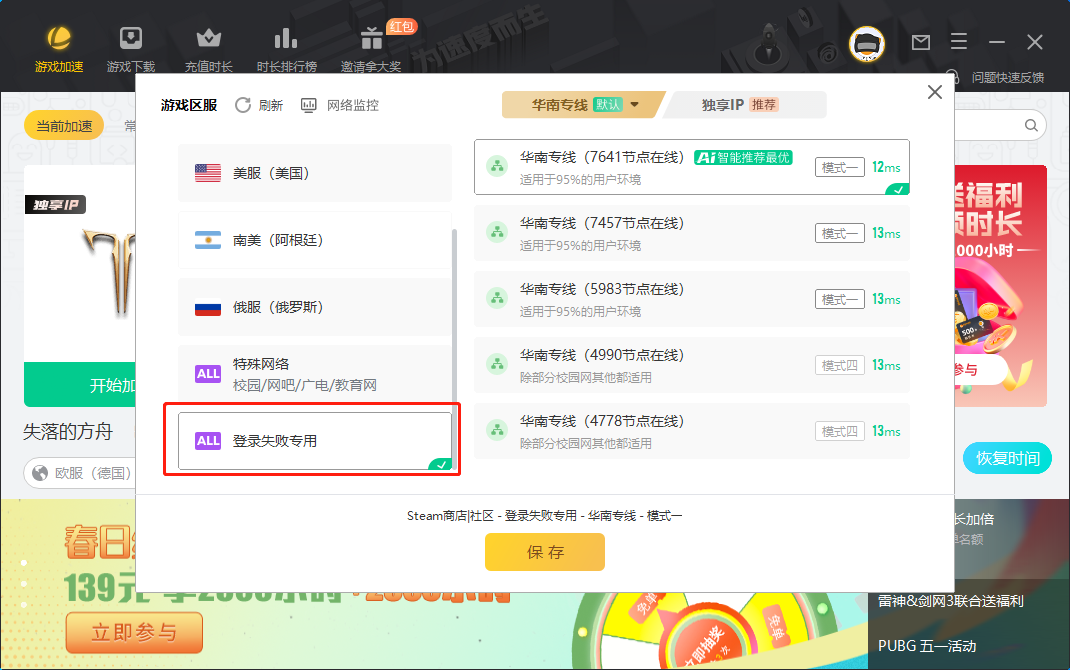Open the hamburger main menu
Screen dimensions: 1070x670
tap(959, 42)
